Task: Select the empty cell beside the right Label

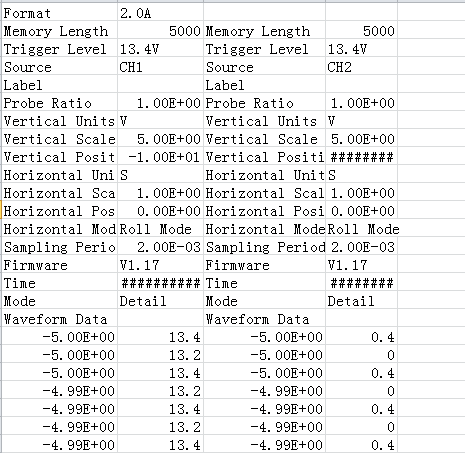Action: tap(361, 85)
